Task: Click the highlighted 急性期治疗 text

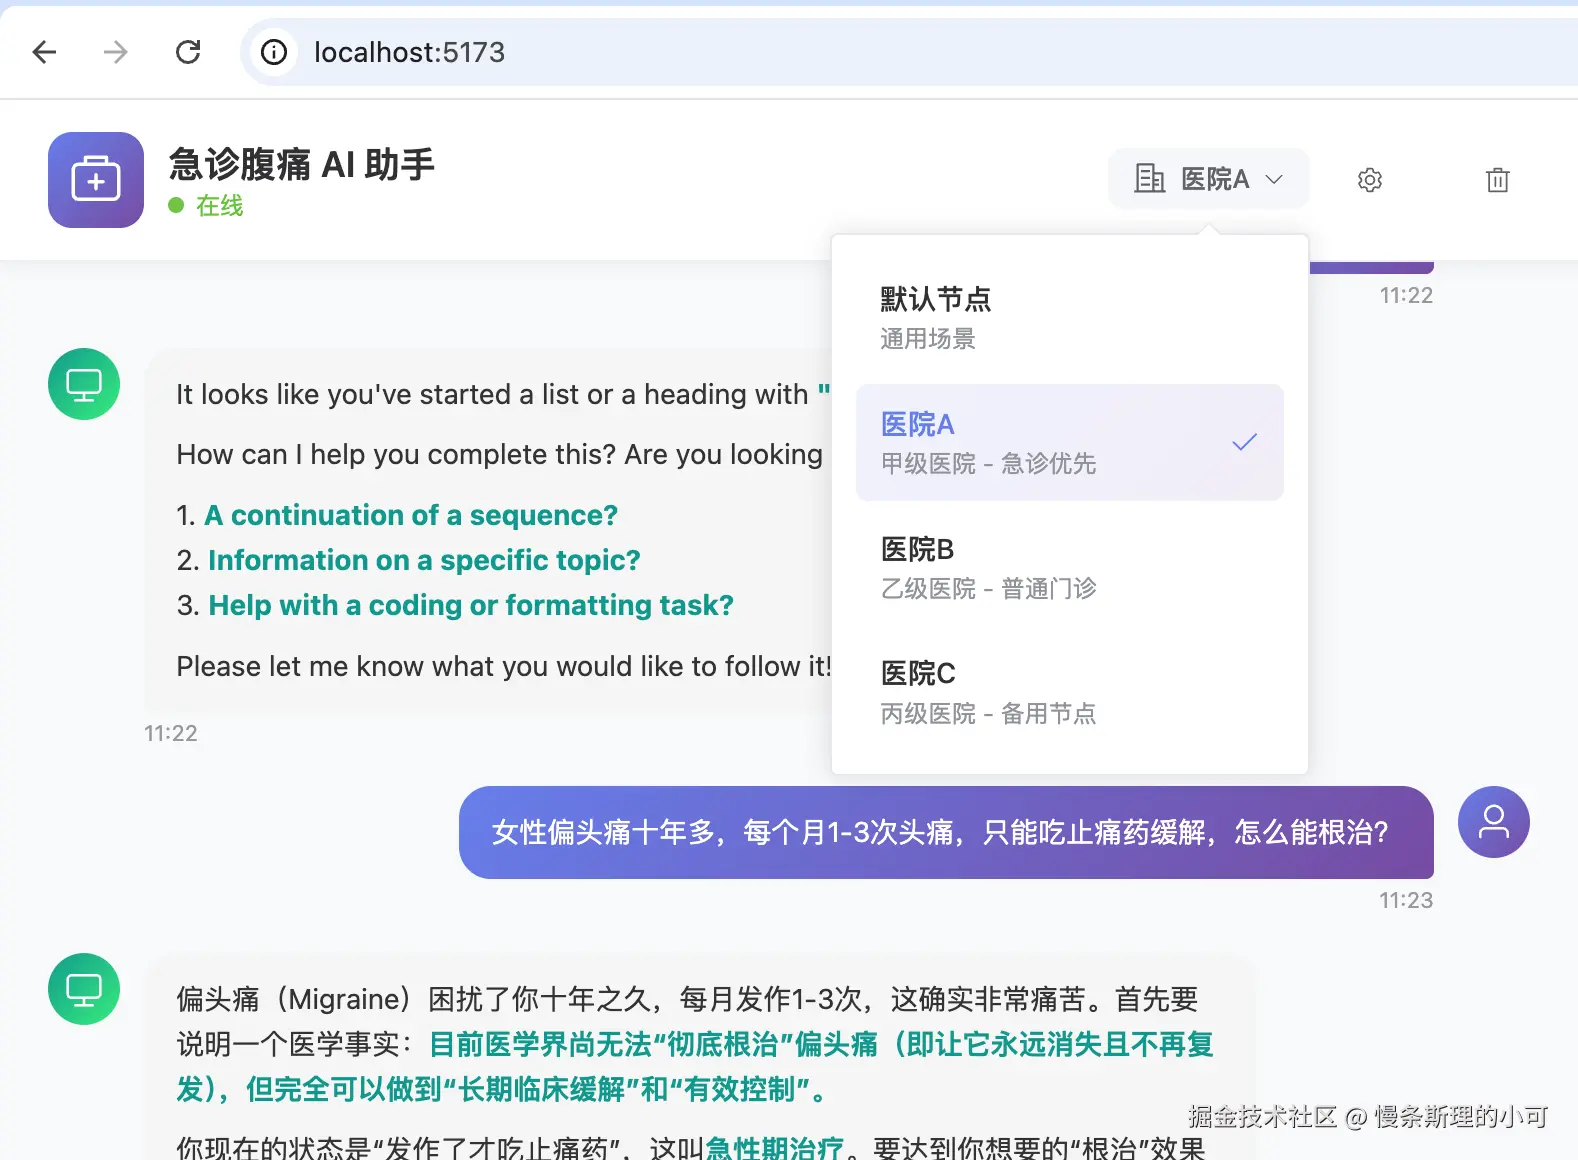Action: click(x=775, y=1147)
